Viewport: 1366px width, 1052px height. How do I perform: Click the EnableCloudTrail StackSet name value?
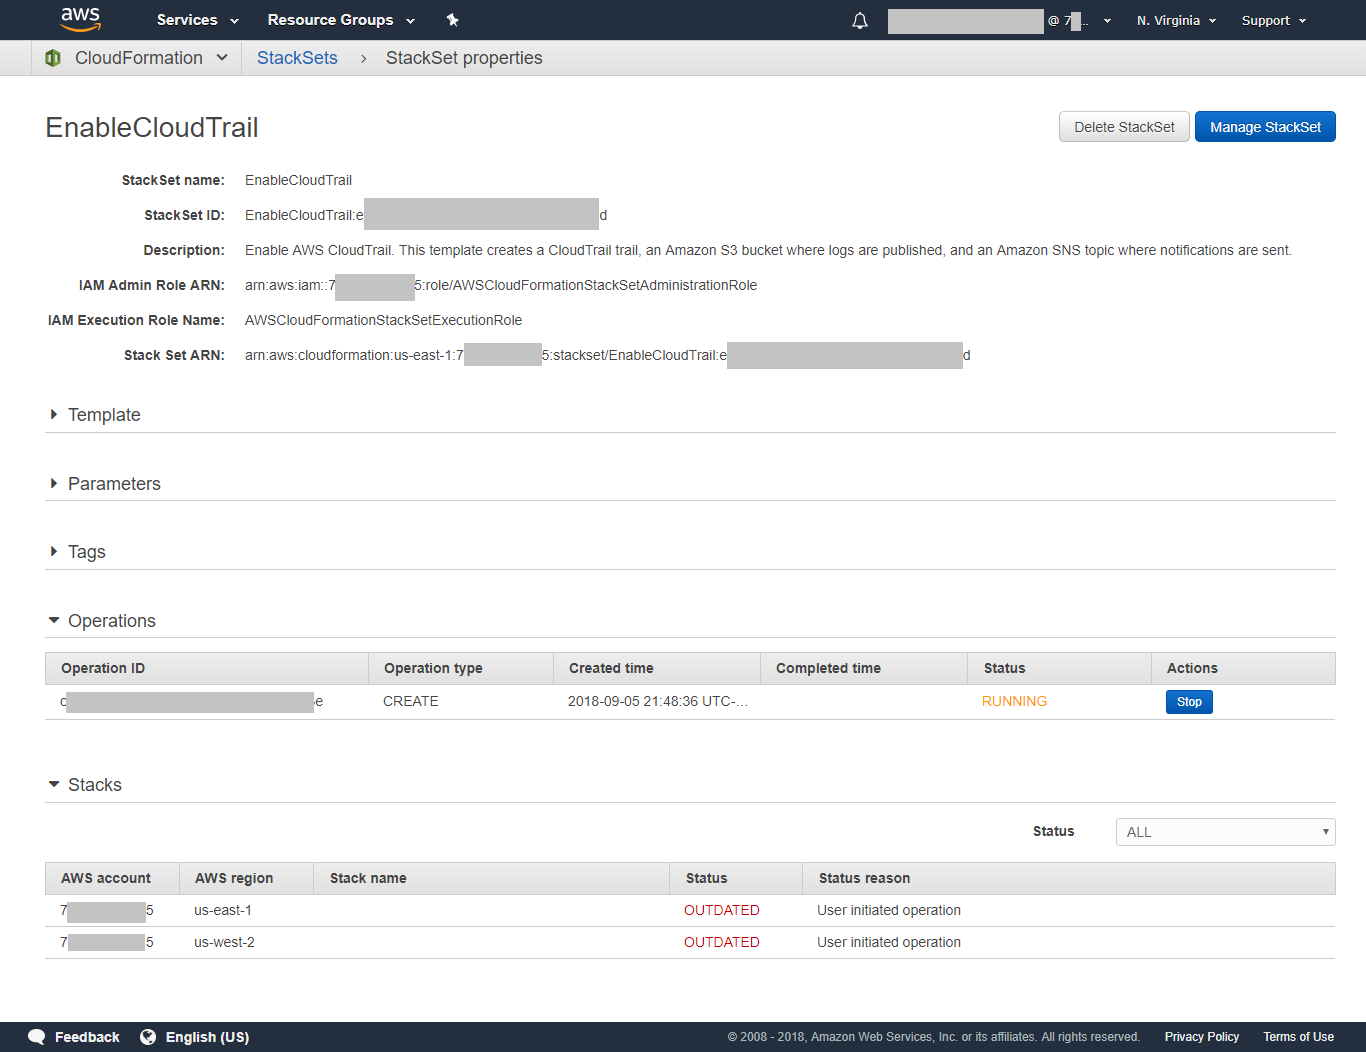[298, 180]
